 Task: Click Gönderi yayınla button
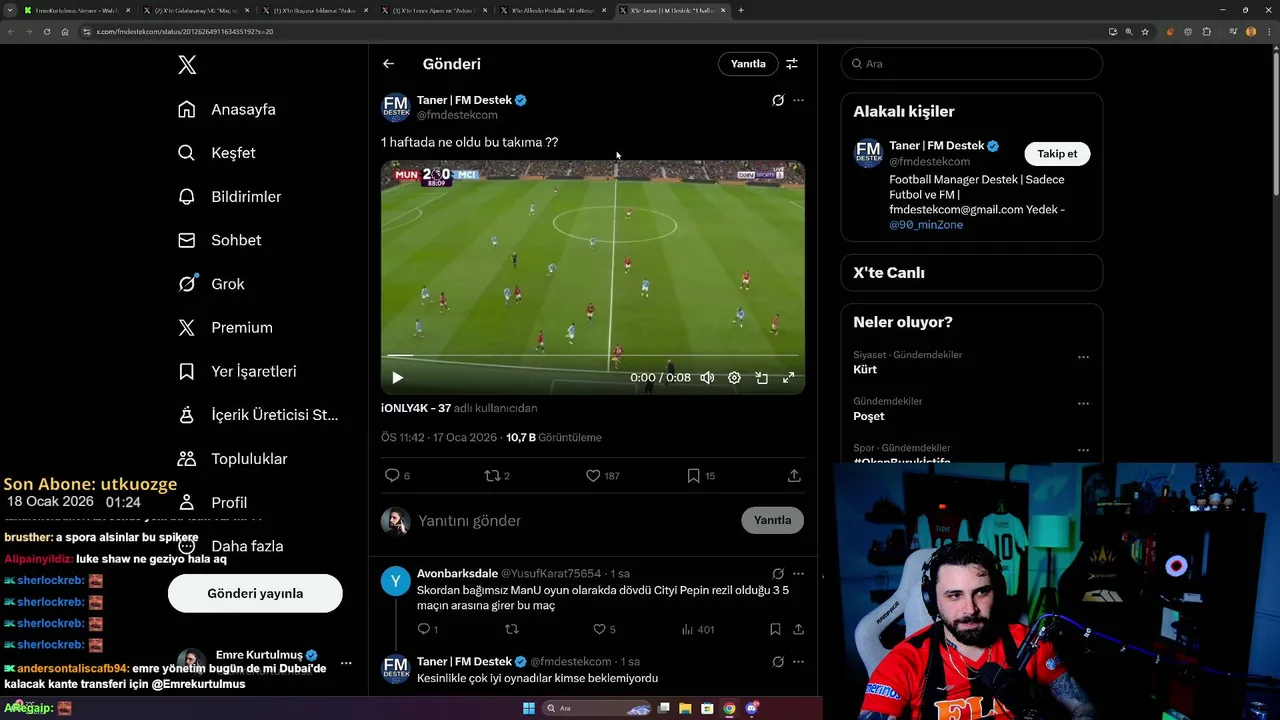click(x=255, y=593)
